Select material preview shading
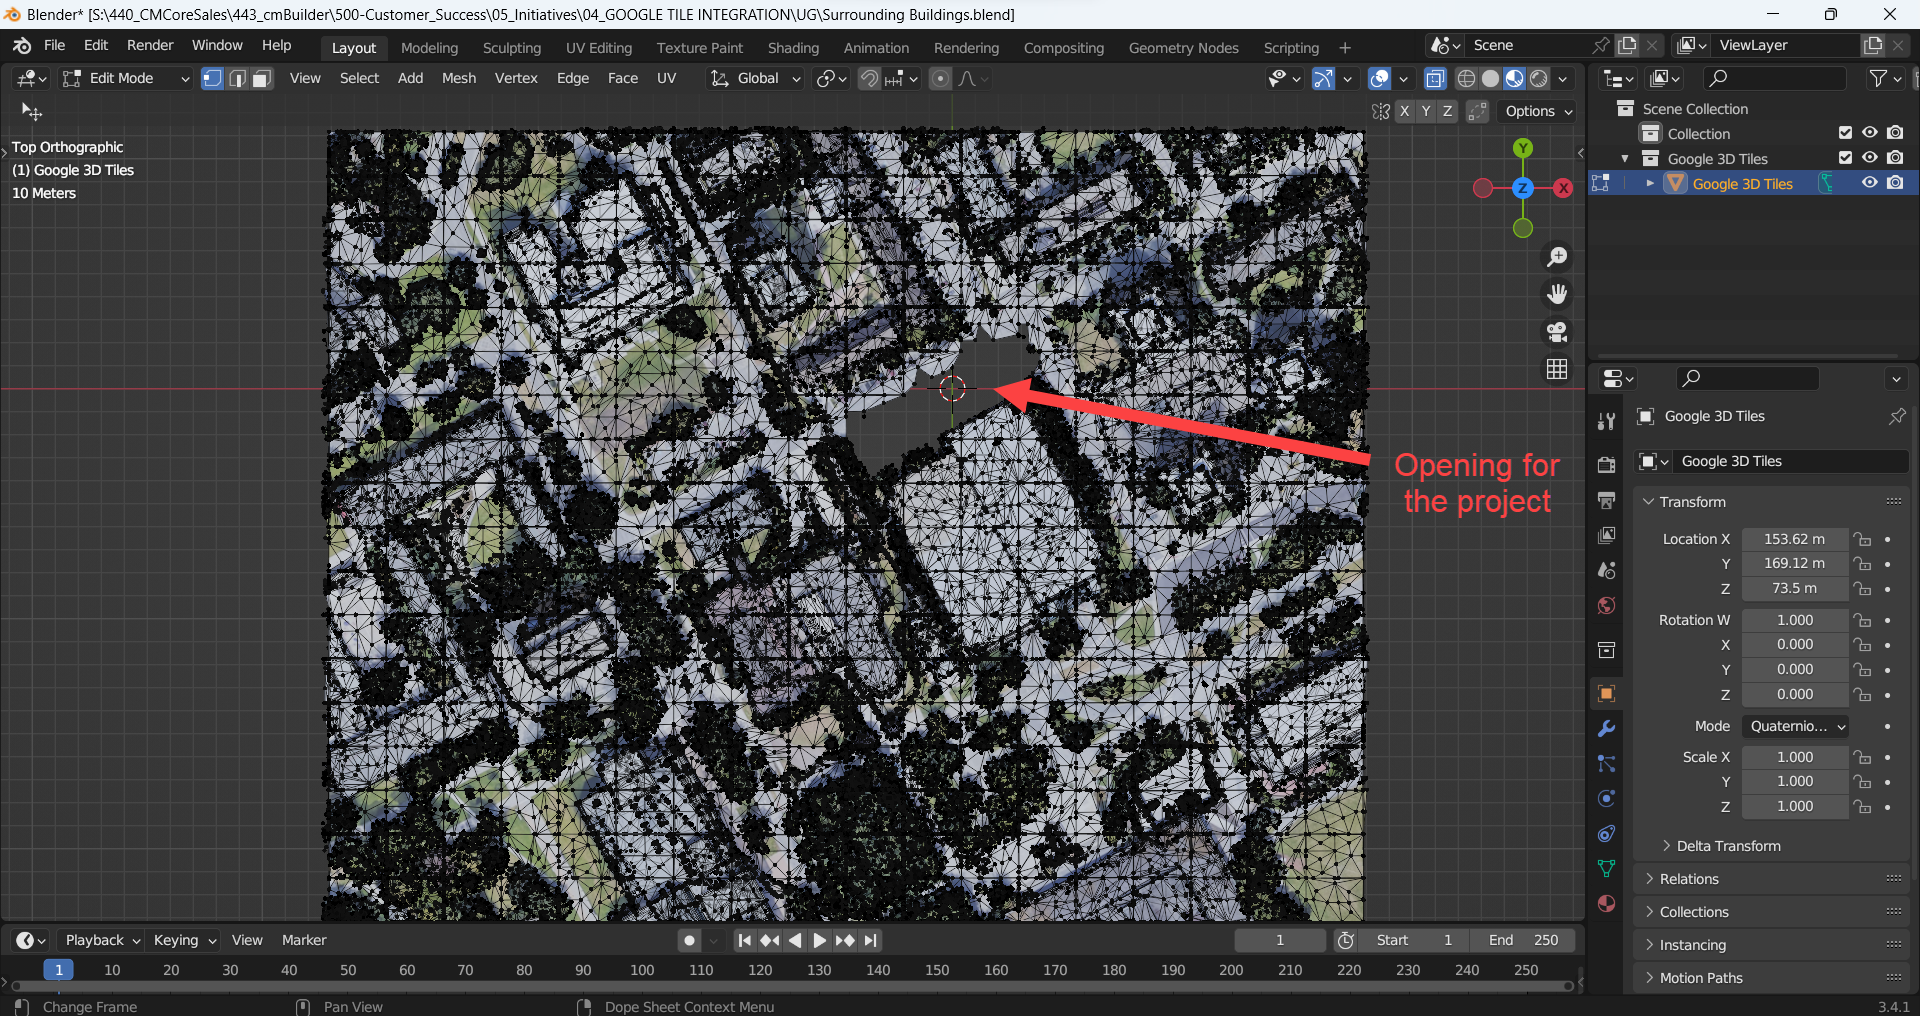 (x=1514, y=78)
